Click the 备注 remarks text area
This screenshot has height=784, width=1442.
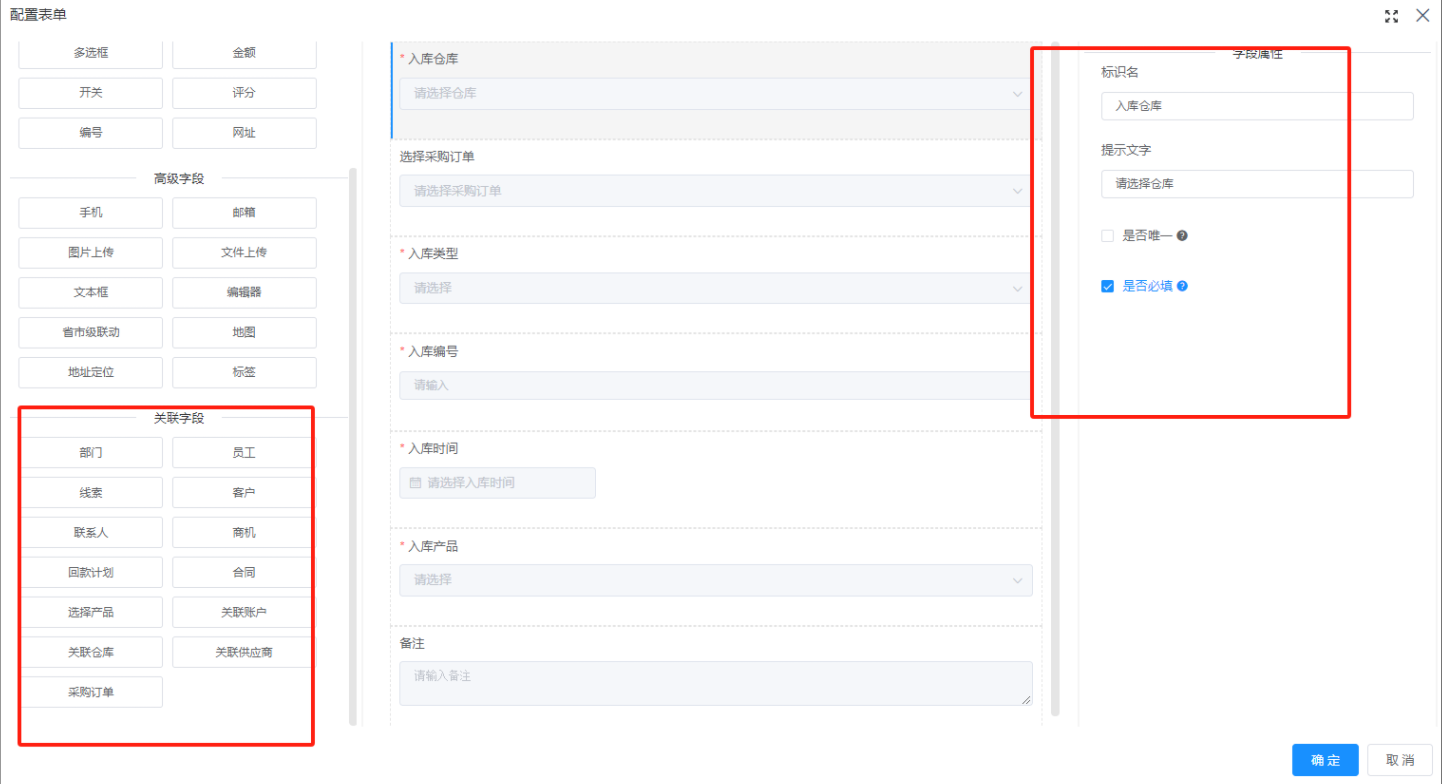tap(715, 682)
